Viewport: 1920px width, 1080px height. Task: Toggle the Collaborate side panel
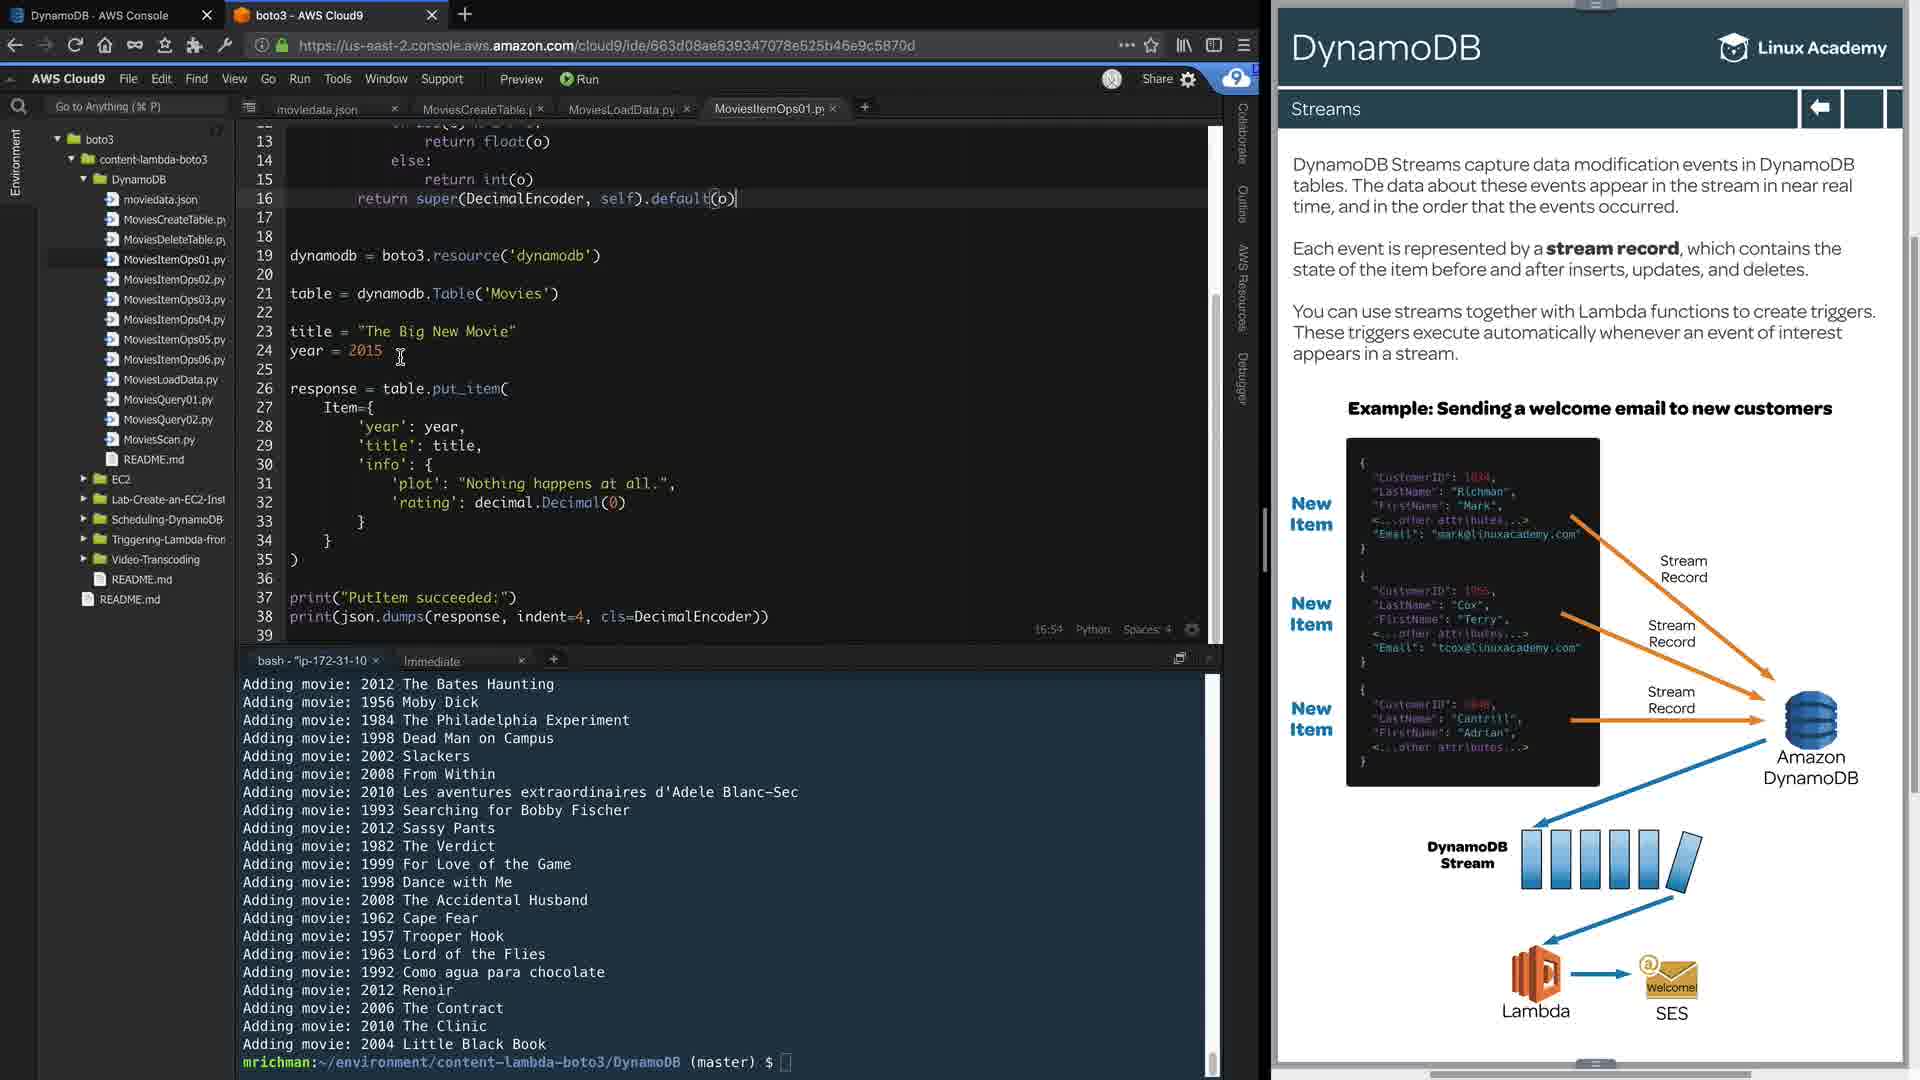click(x=1243, y=133)
